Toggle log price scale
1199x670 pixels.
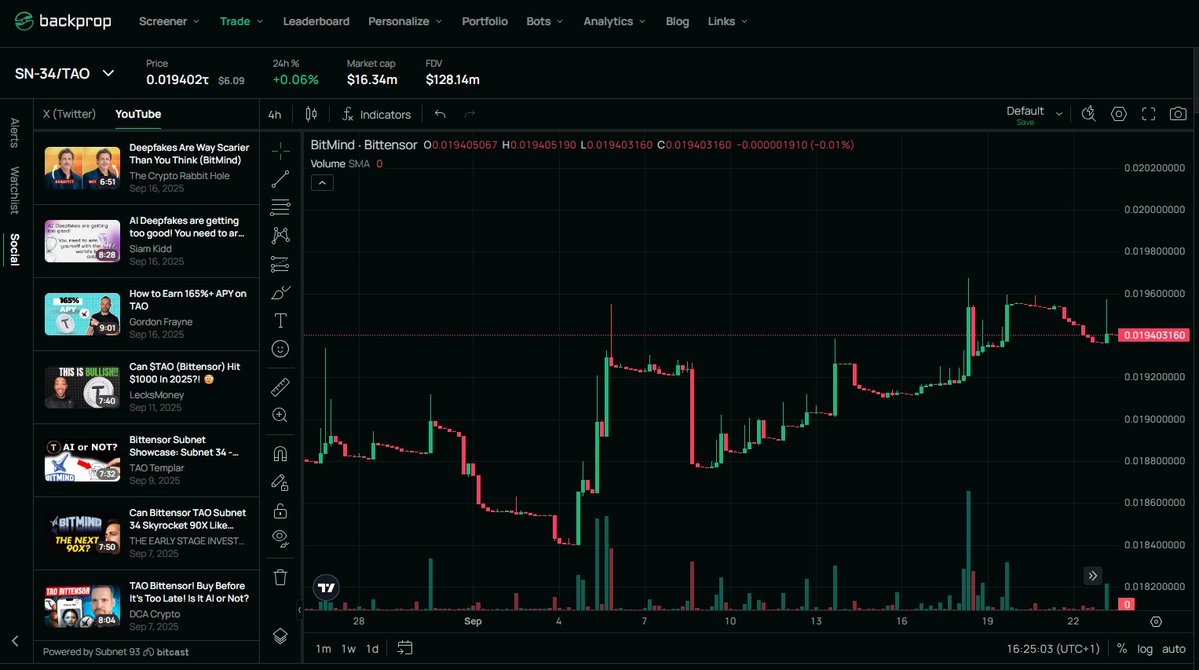click(1145, 649)
